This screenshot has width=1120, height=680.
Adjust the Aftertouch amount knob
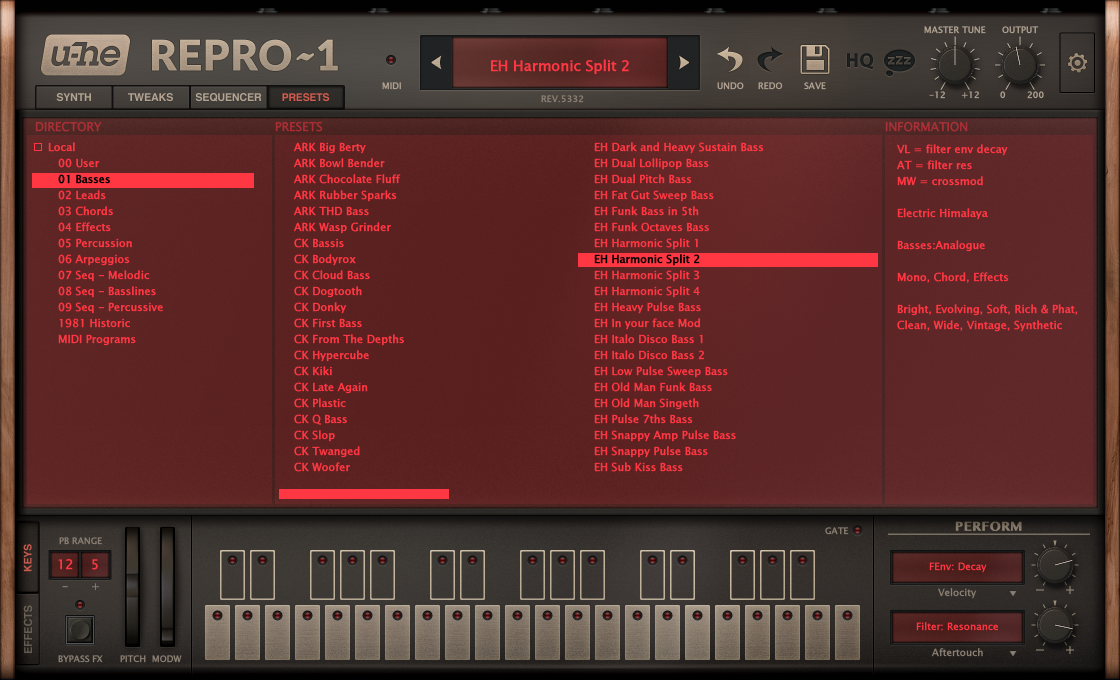1055,625
